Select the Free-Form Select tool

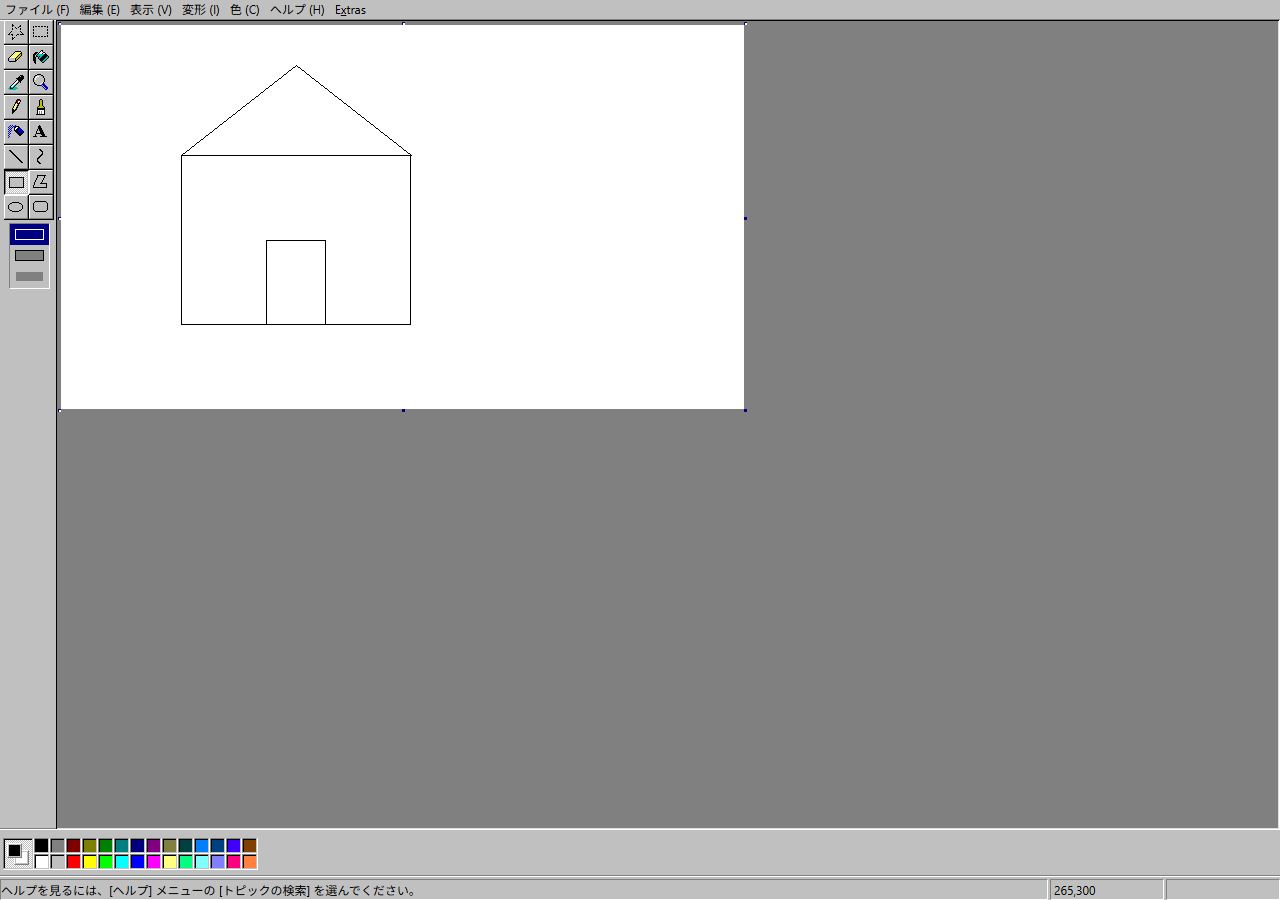[16, 32]
